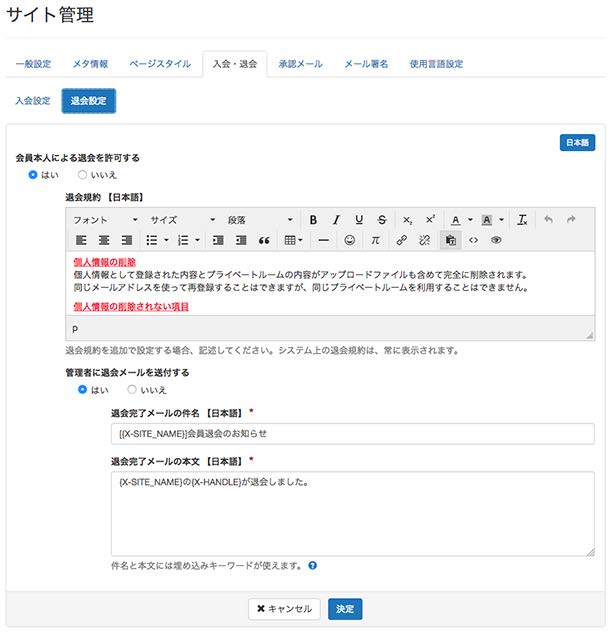Click the editor resize handle

tap(589, 335)
